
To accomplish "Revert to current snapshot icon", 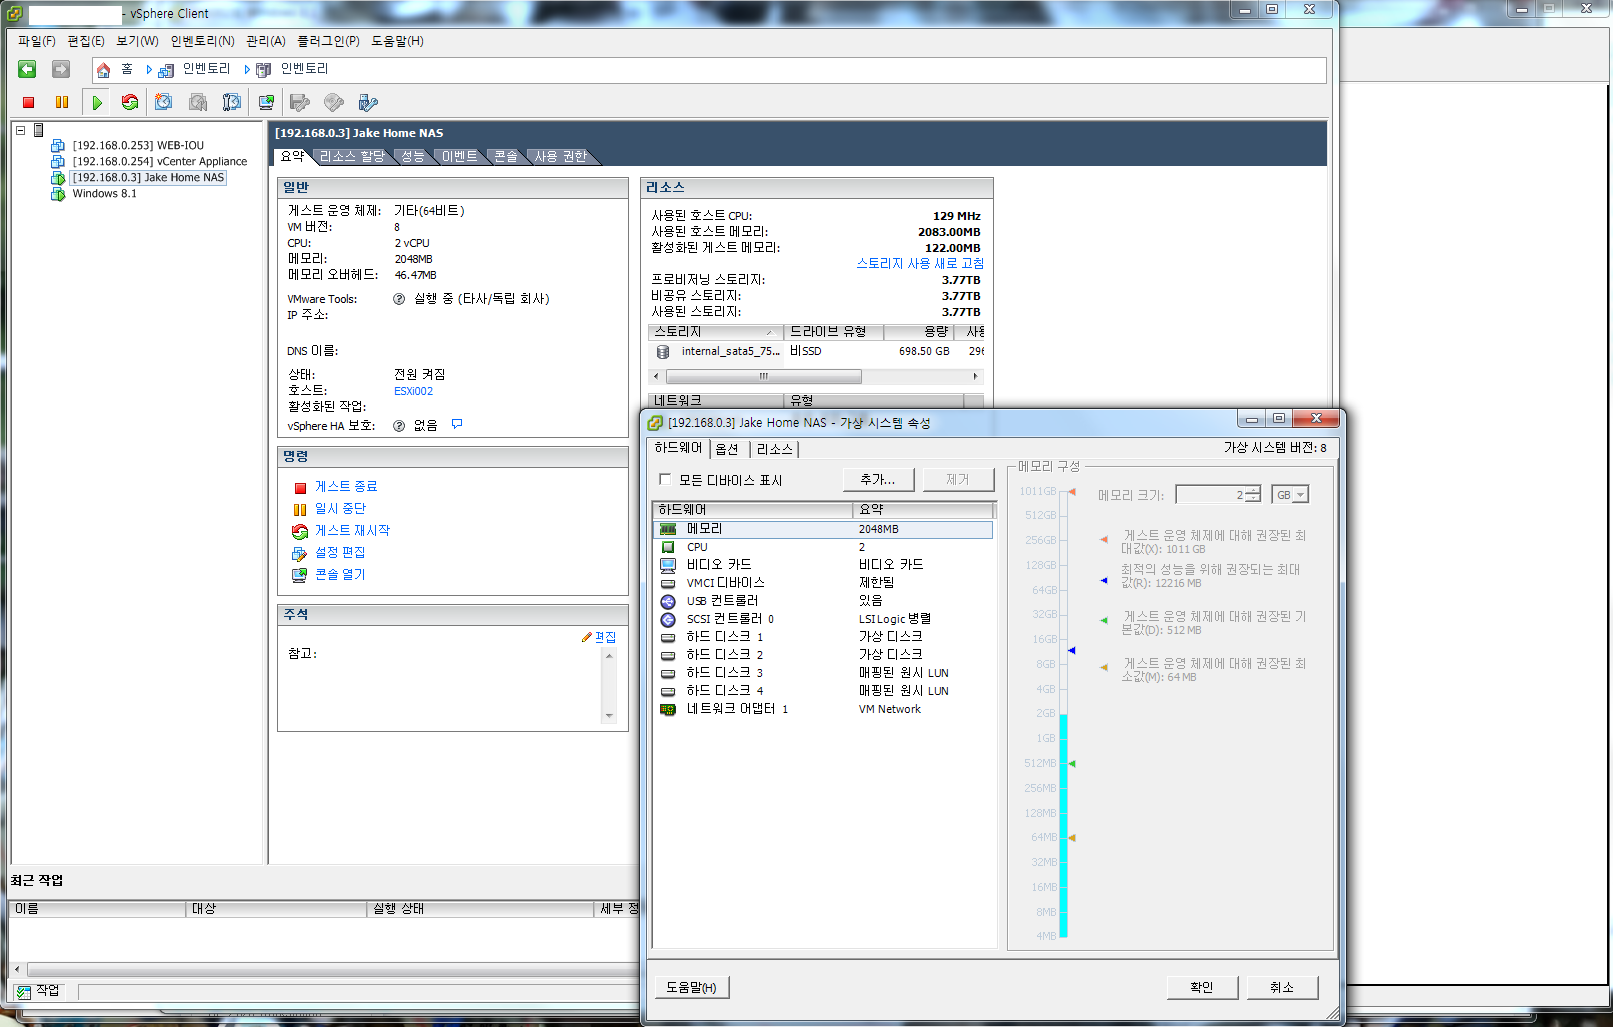I will 198,102.
